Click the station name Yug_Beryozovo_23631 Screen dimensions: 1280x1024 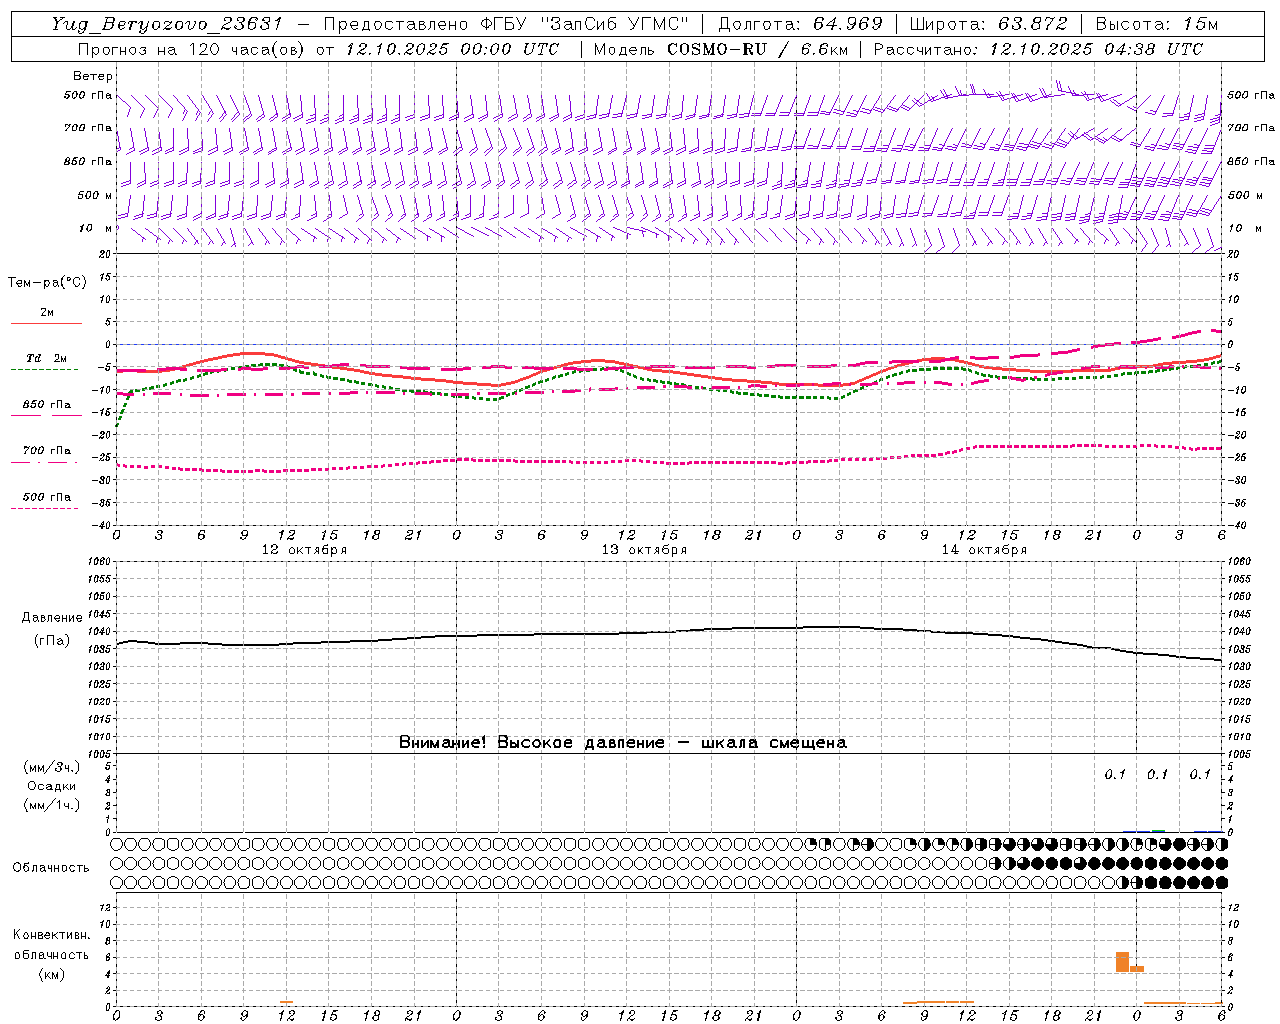(x=166, y=24)
